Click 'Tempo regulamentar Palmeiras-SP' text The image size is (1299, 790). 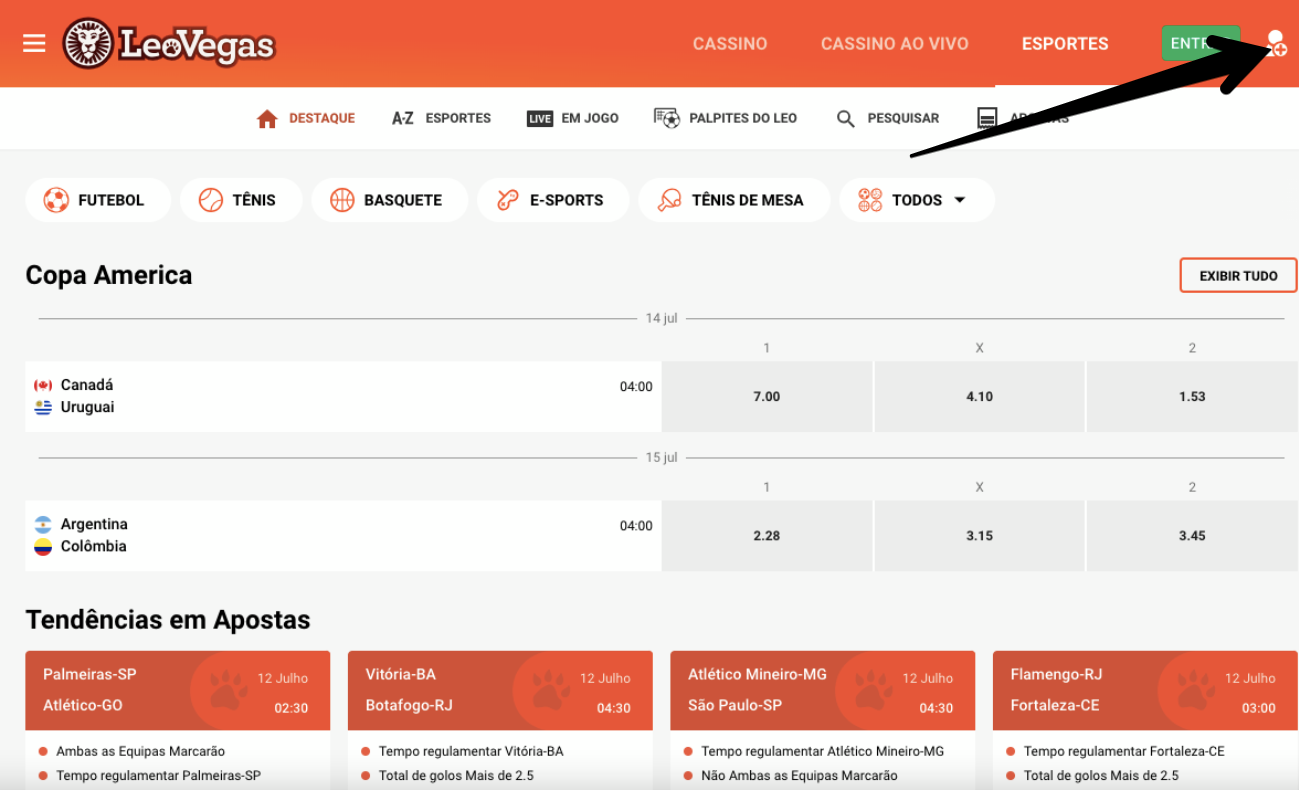click(x=158, y=775)
